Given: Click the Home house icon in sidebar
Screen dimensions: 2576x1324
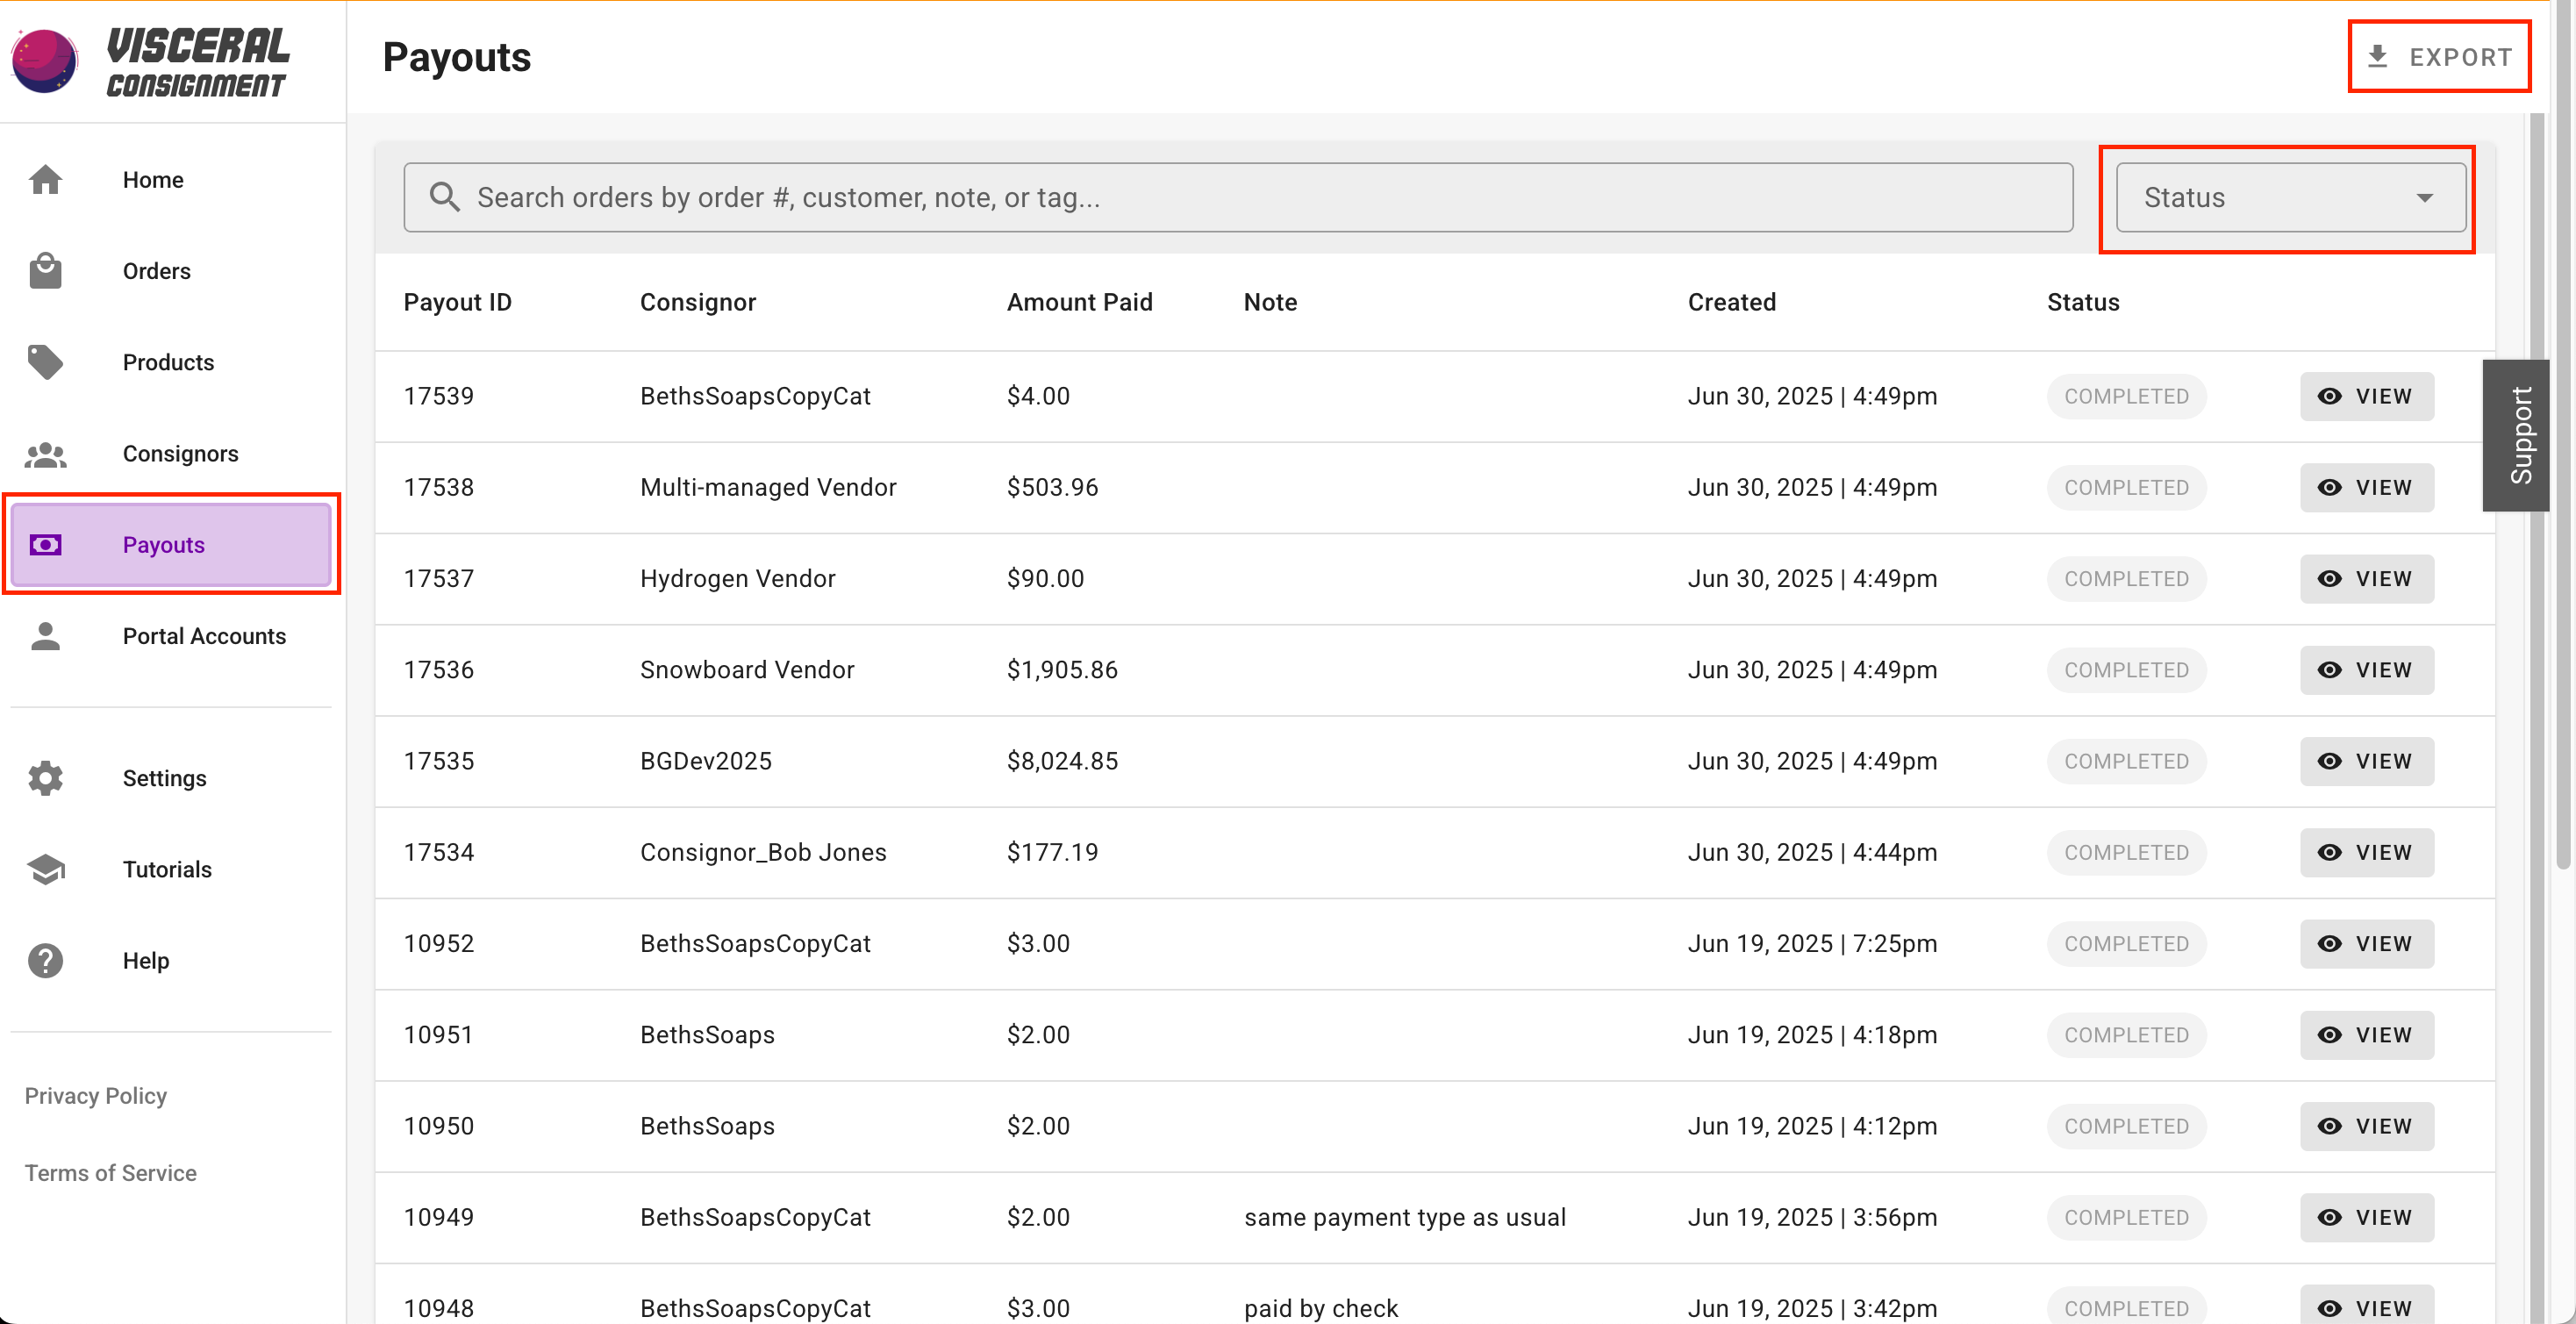Looking at the screenshot, I should 45,180.
